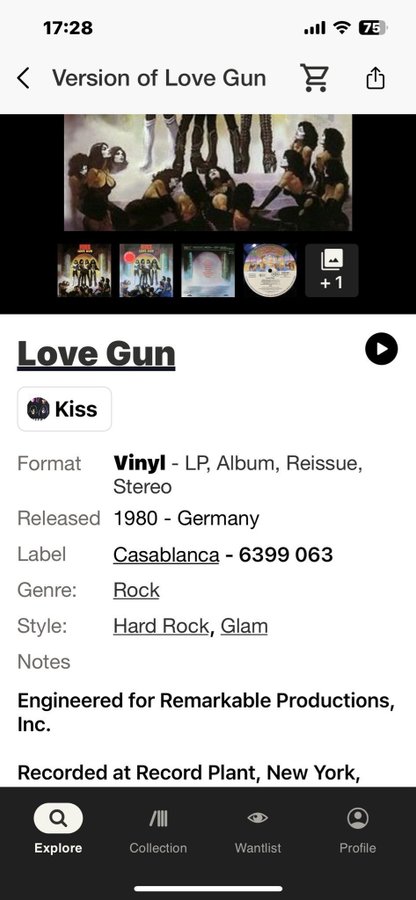416x900 pixels.
Task: Tap the share icon
Action: [375, 78]
